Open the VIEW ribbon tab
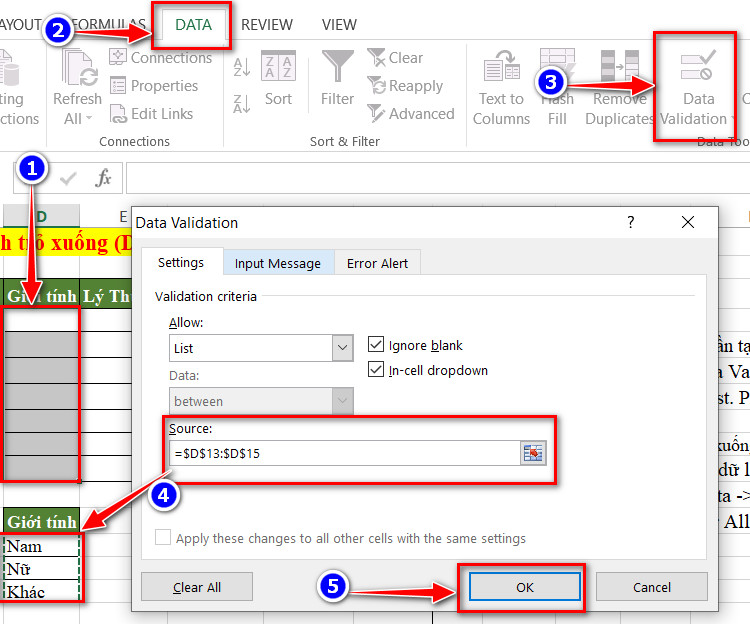The height and width of the screenshot is (624, 750). tap(339, 24)
